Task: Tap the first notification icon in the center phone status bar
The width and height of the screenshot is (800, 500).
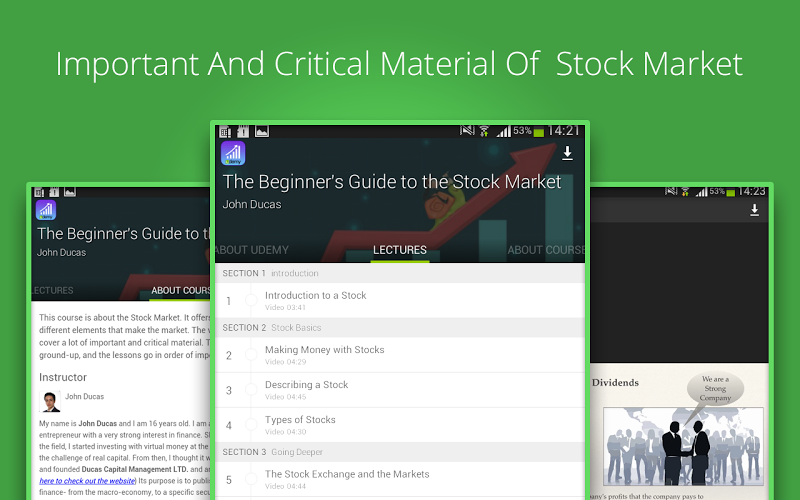Action: 225,132
